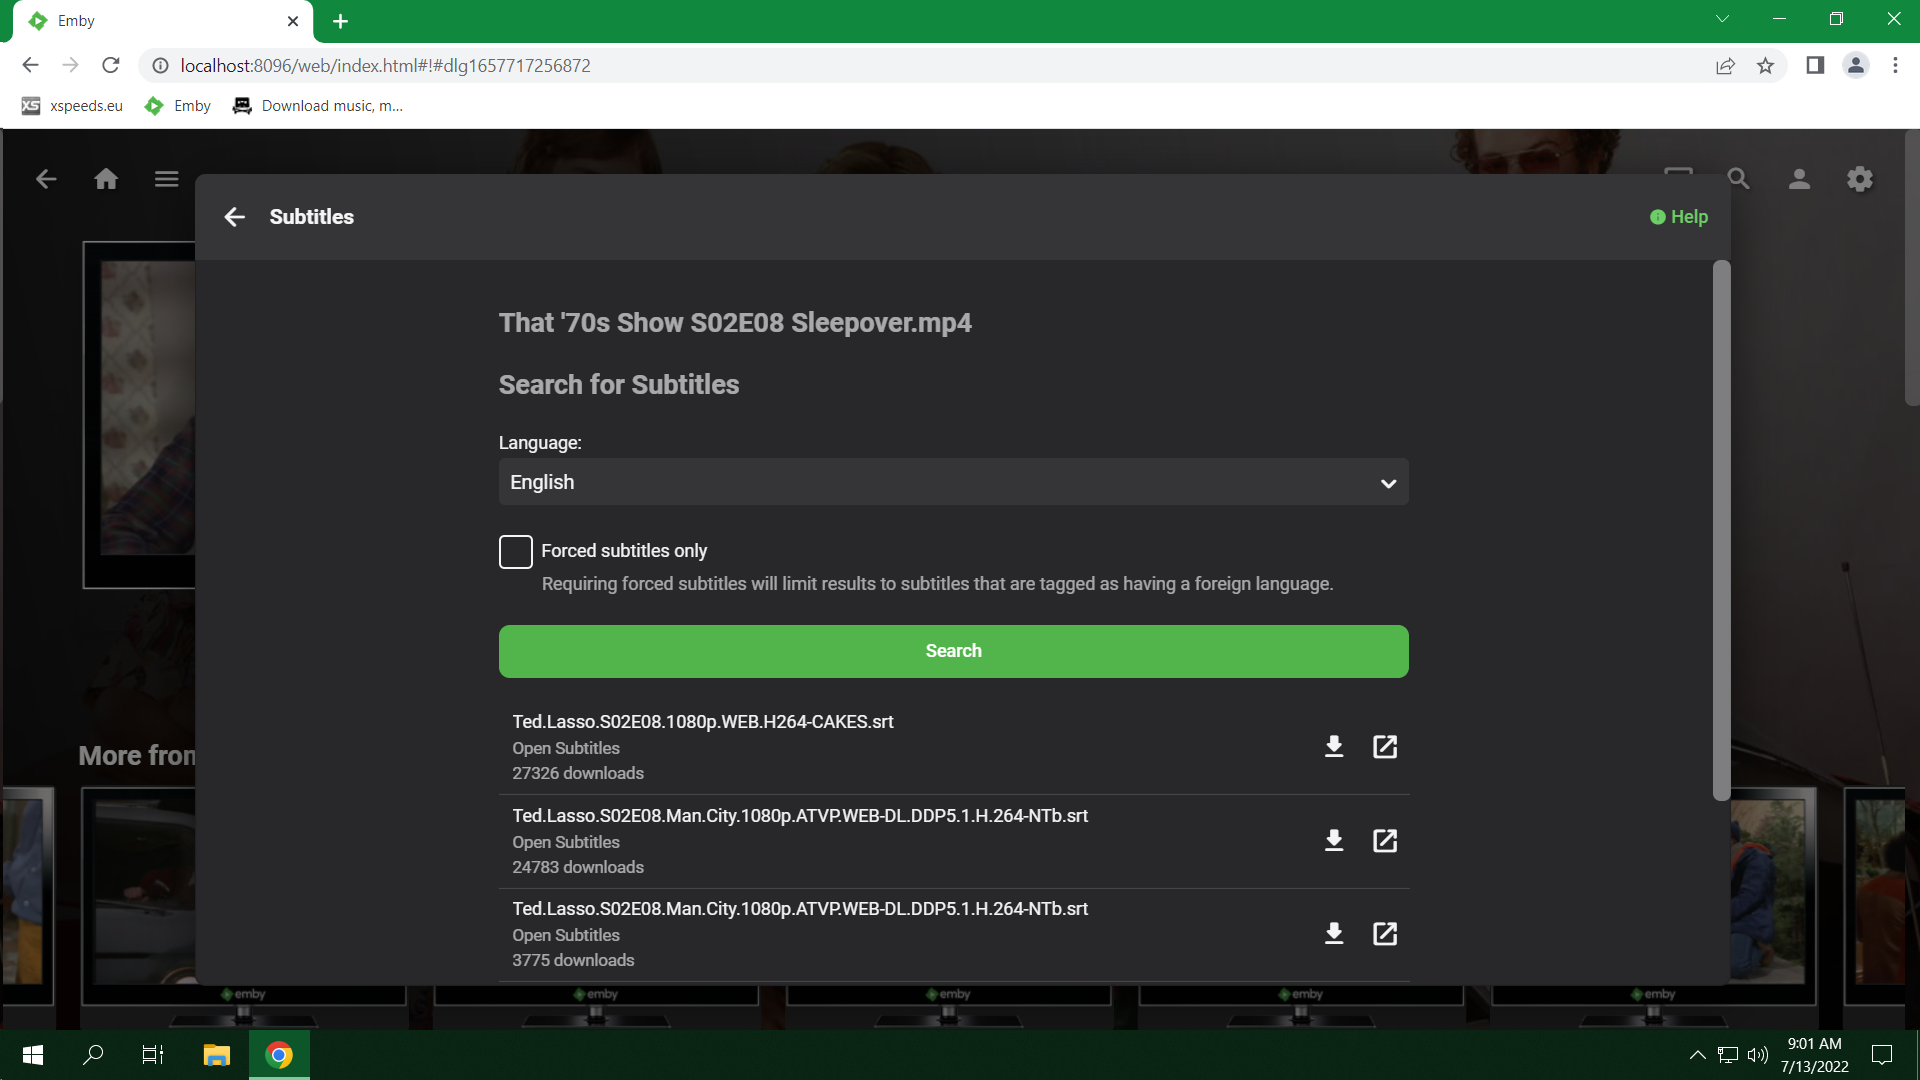This screenshot has width=1920, height=1080.
Task: Open Emby search magnifier
Action: click(1738, 179)
